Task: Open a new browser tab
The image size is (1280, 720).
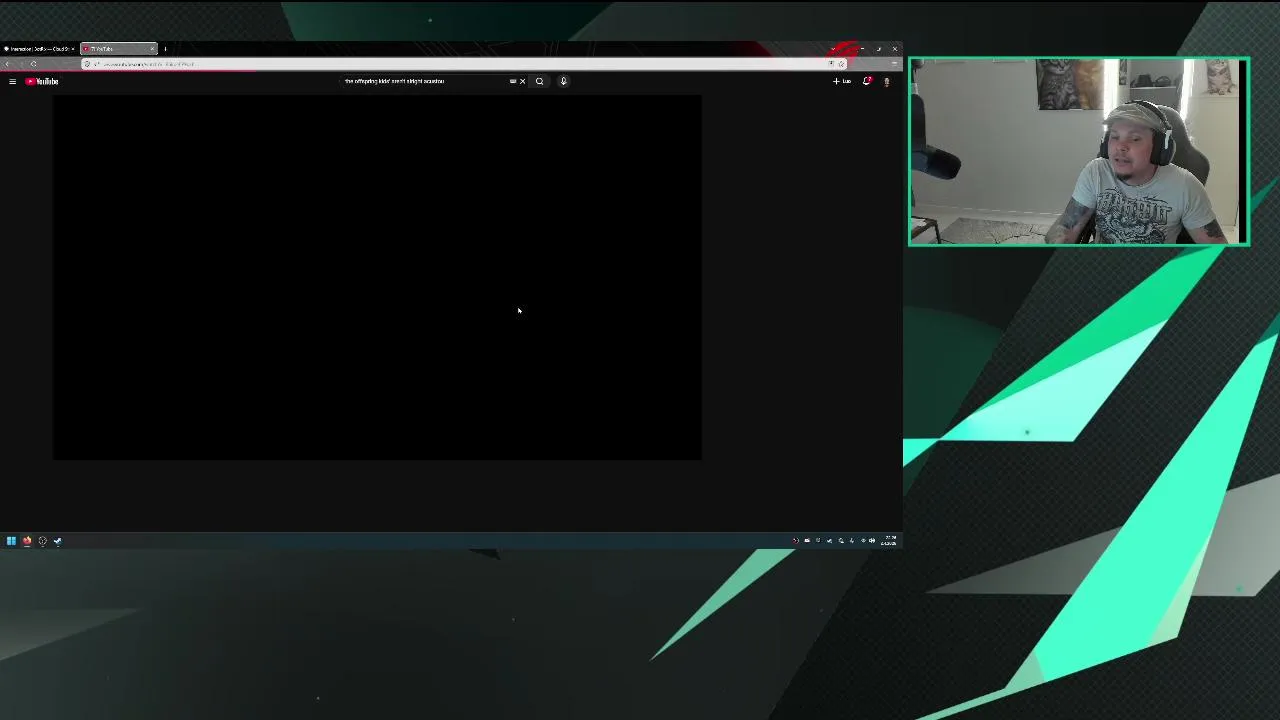Action: point(165,48)
